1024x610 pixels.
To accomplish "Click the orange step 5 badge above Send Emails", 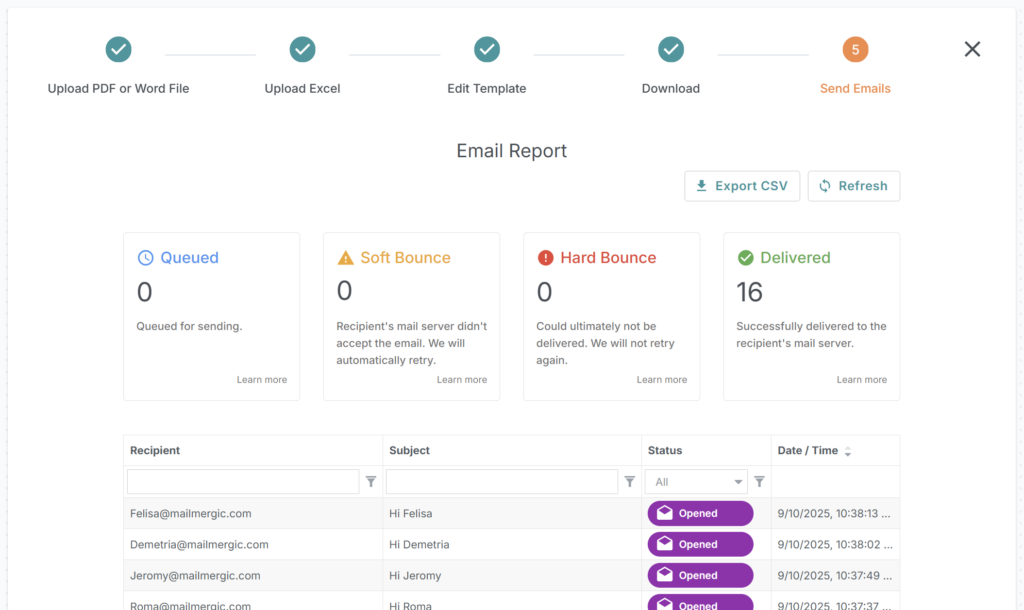I will (x=855, y=49).
